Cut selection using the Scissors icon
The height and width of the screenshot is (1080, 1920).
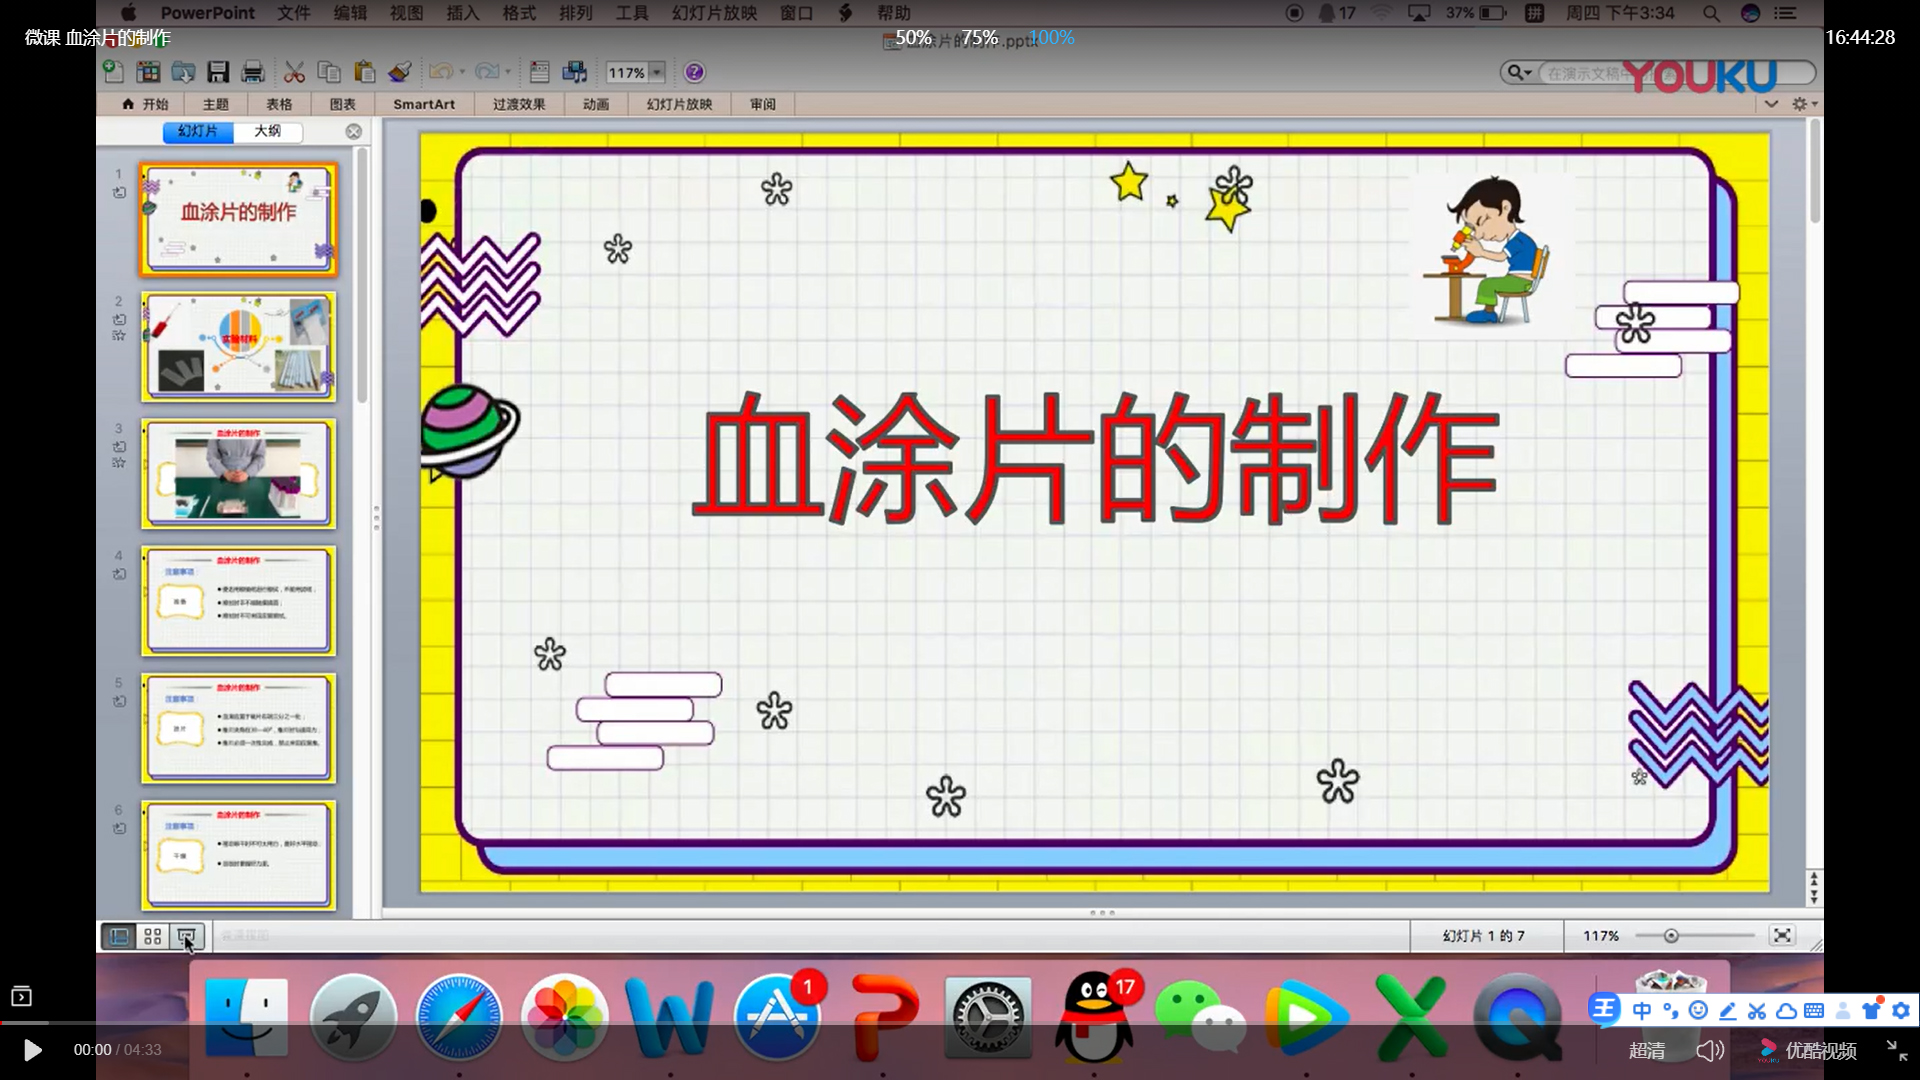coord(294,71)
